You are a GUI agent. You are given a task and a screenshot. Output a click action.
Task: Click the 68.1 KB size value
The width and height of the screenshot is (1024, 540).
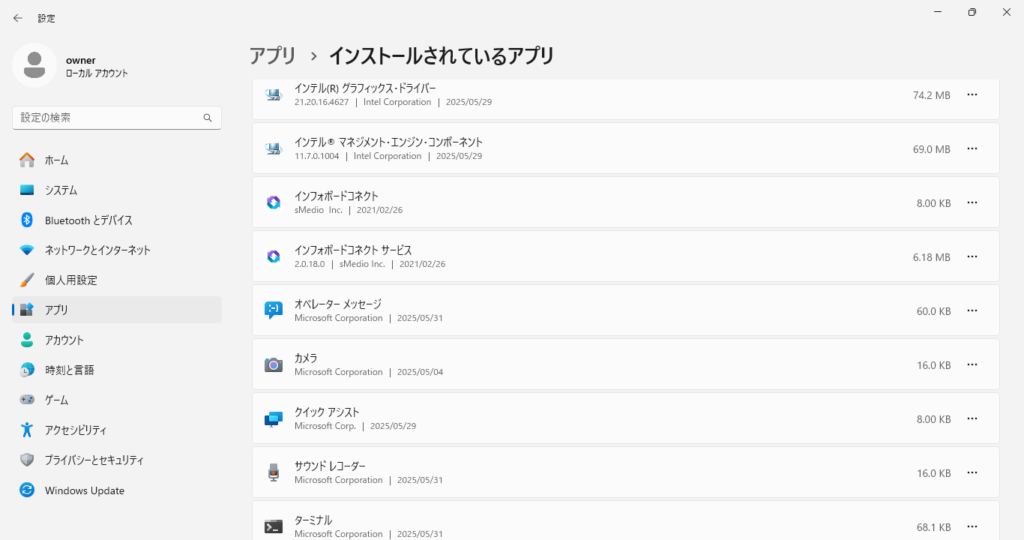[x=933, y=527]
